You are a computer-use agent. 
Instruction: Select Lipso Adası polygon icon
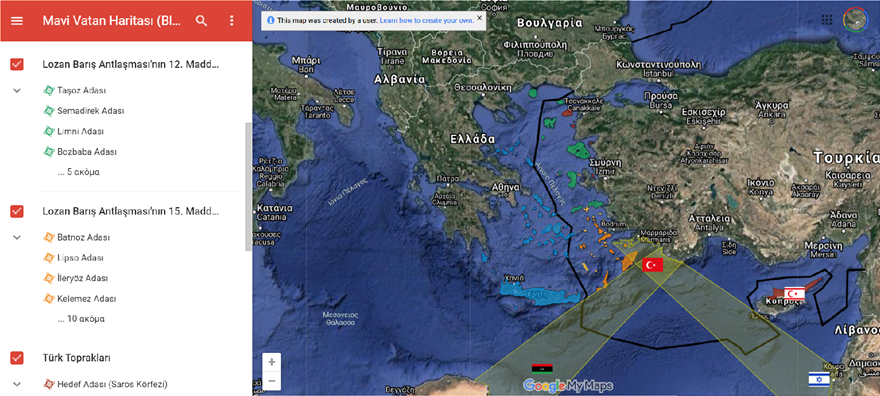click(49, 258)
